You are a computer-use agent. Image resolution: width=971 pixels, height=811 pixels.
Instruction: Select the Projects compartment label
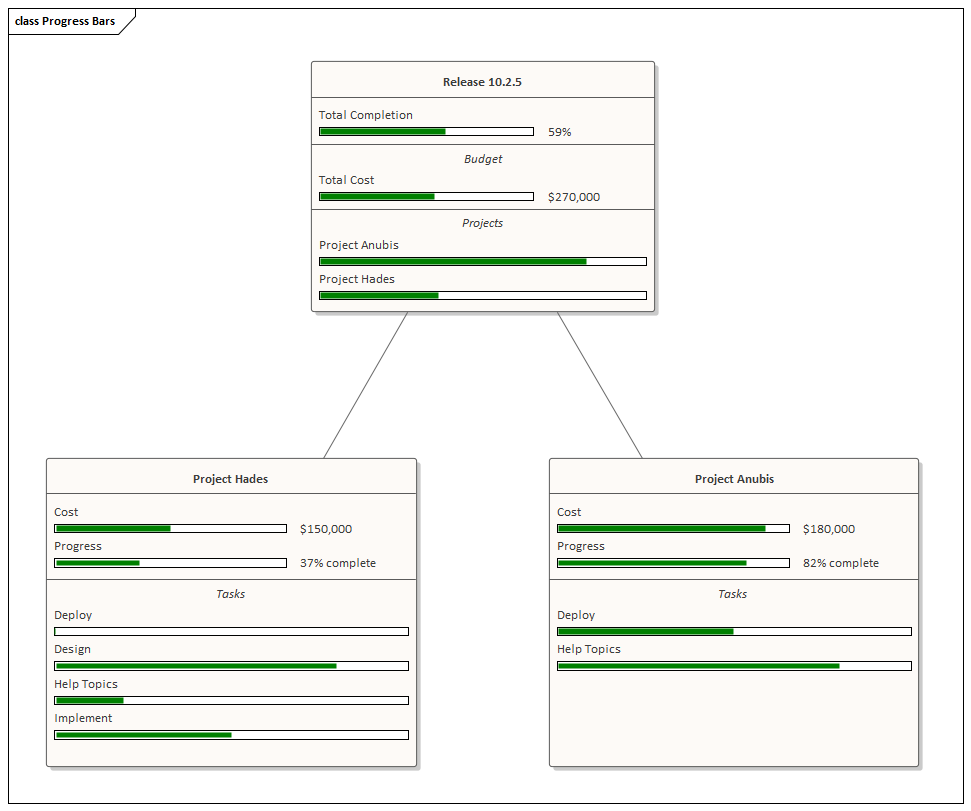(x=483, y=223)
